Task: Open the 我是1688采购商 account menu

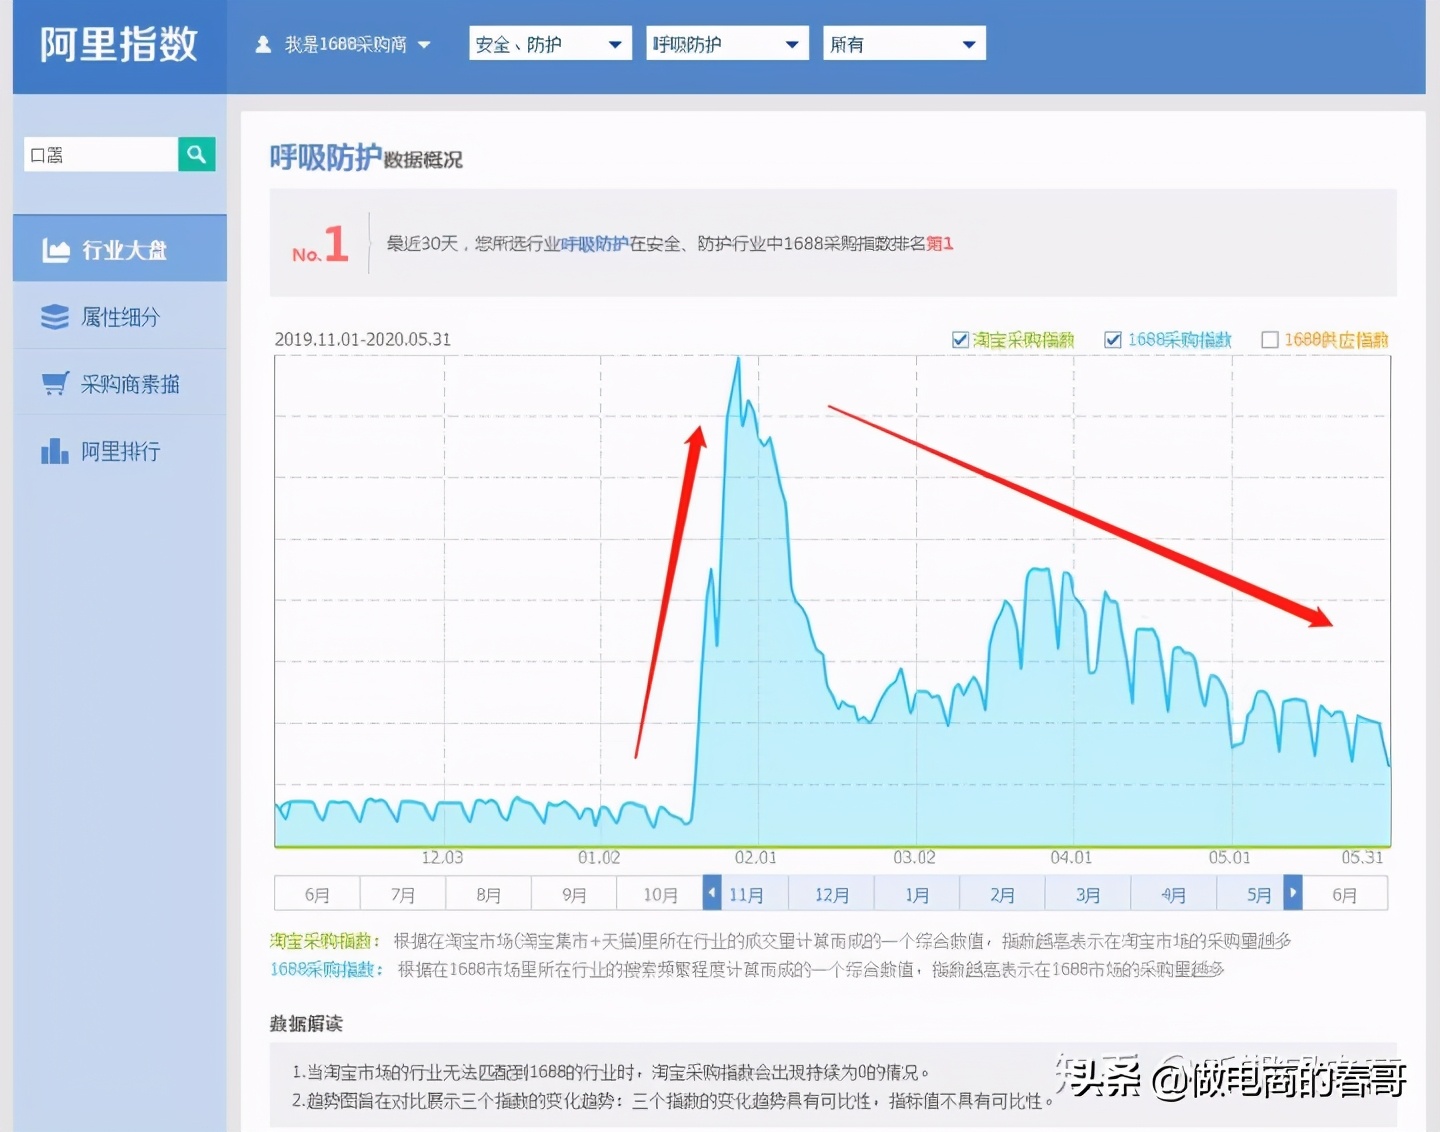Action: tap(345, 43)
